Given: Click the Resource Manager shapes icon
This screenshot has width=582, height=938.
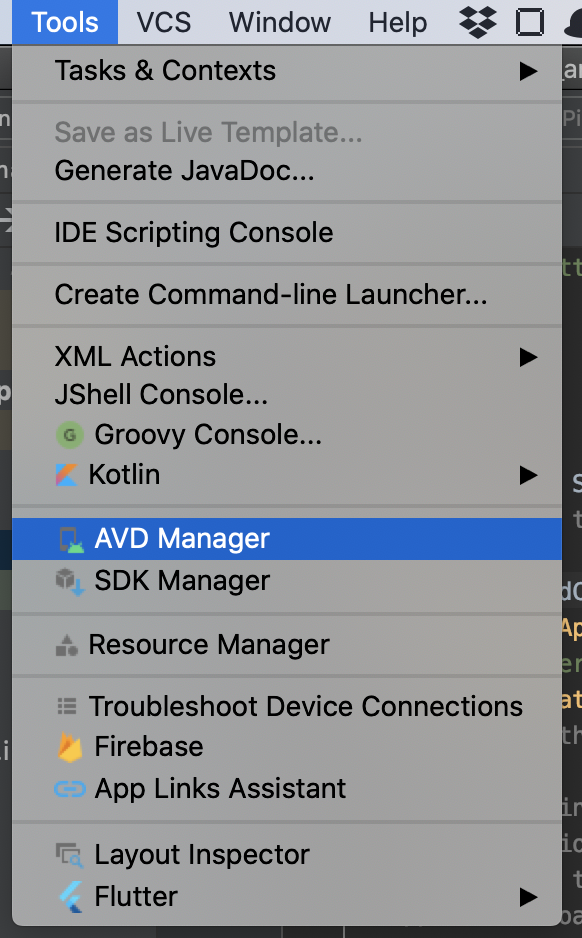Looking at the screenshot, I should point(66,645).
